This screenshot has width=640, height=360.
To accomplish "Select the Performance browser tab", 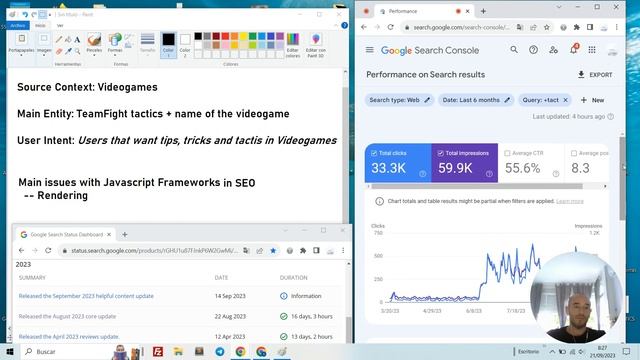I will [423, 11].
